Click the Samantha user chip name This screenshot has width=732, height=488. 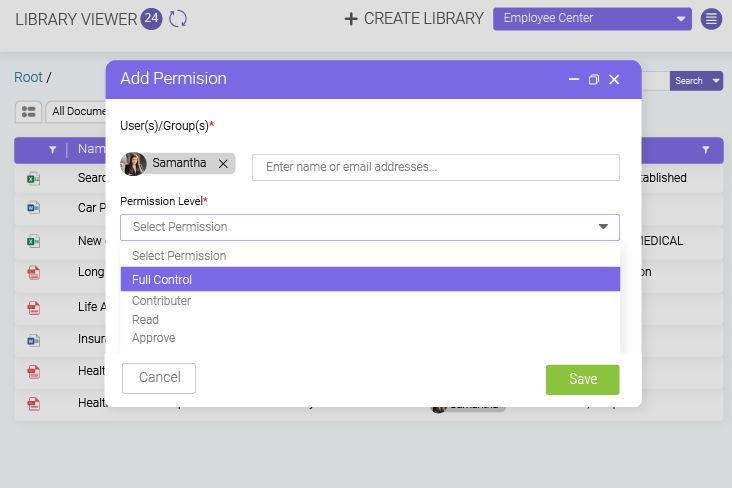tap(179, 163)
